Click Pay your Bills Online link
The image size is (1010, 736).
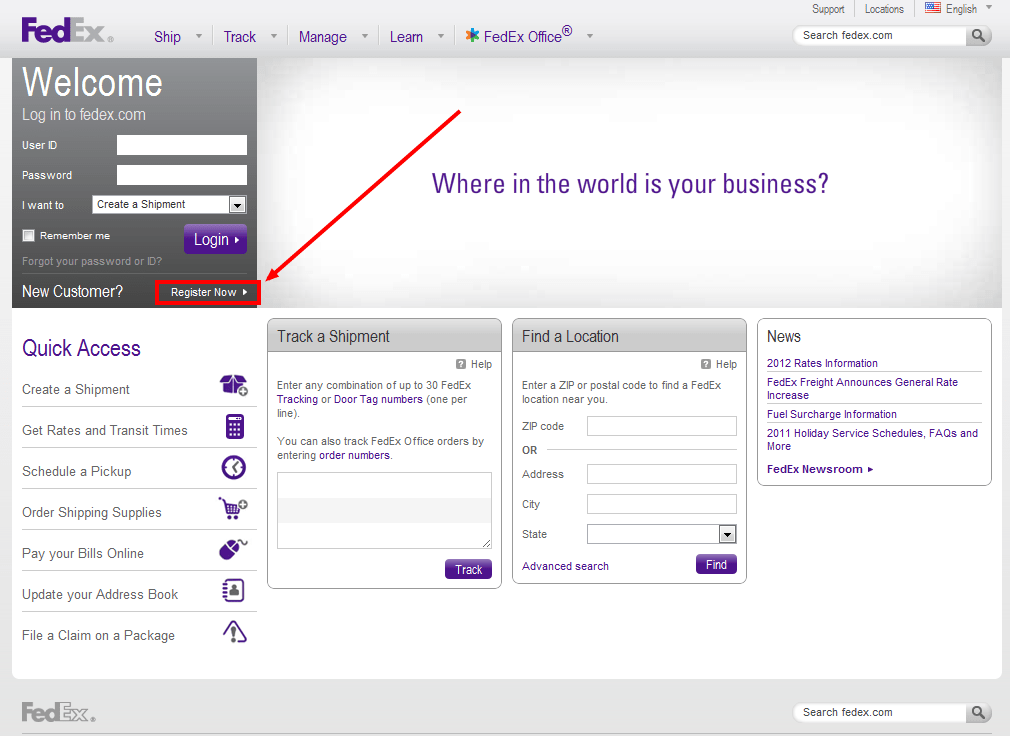(x=82, y=554)
